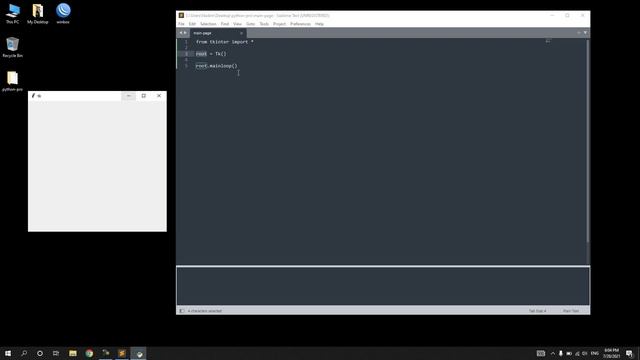Minimize the tk window
The height and width of the screenshot is (360, 640).
129,96
